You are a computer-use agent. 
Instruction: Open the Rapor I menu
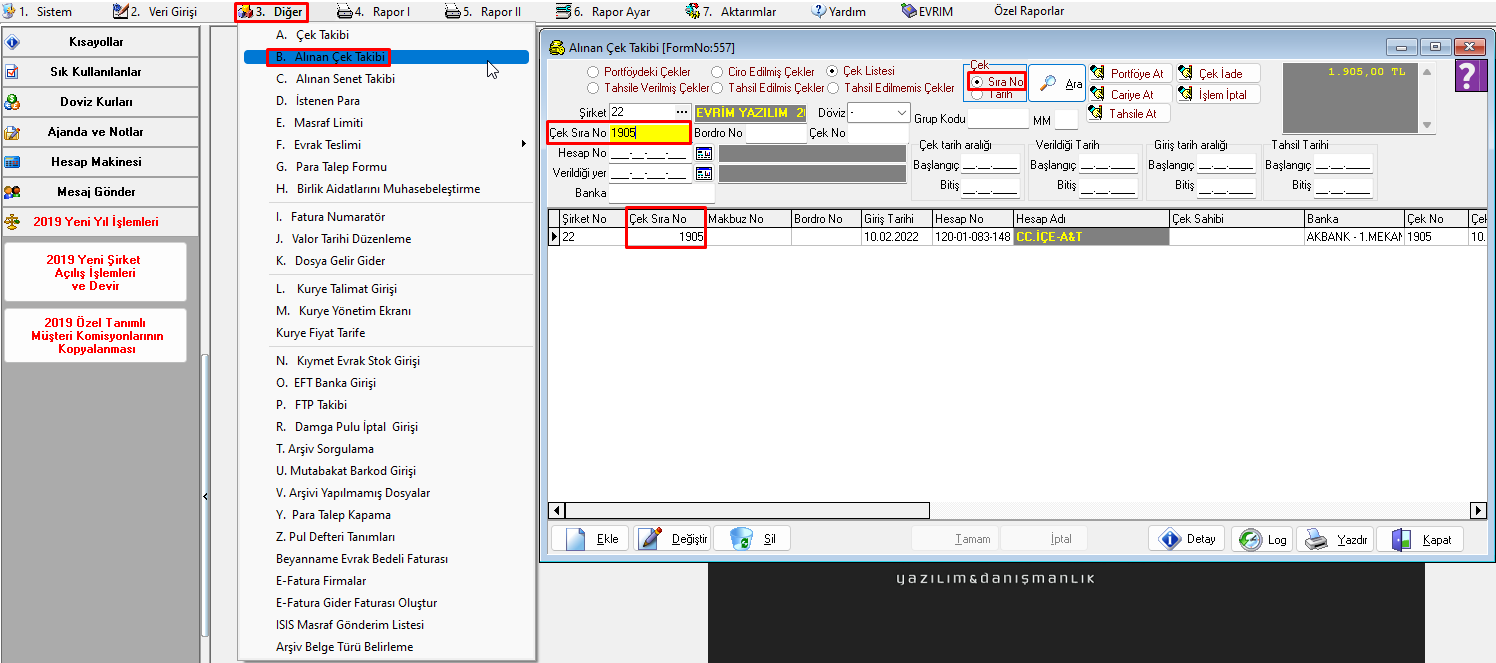374,12
